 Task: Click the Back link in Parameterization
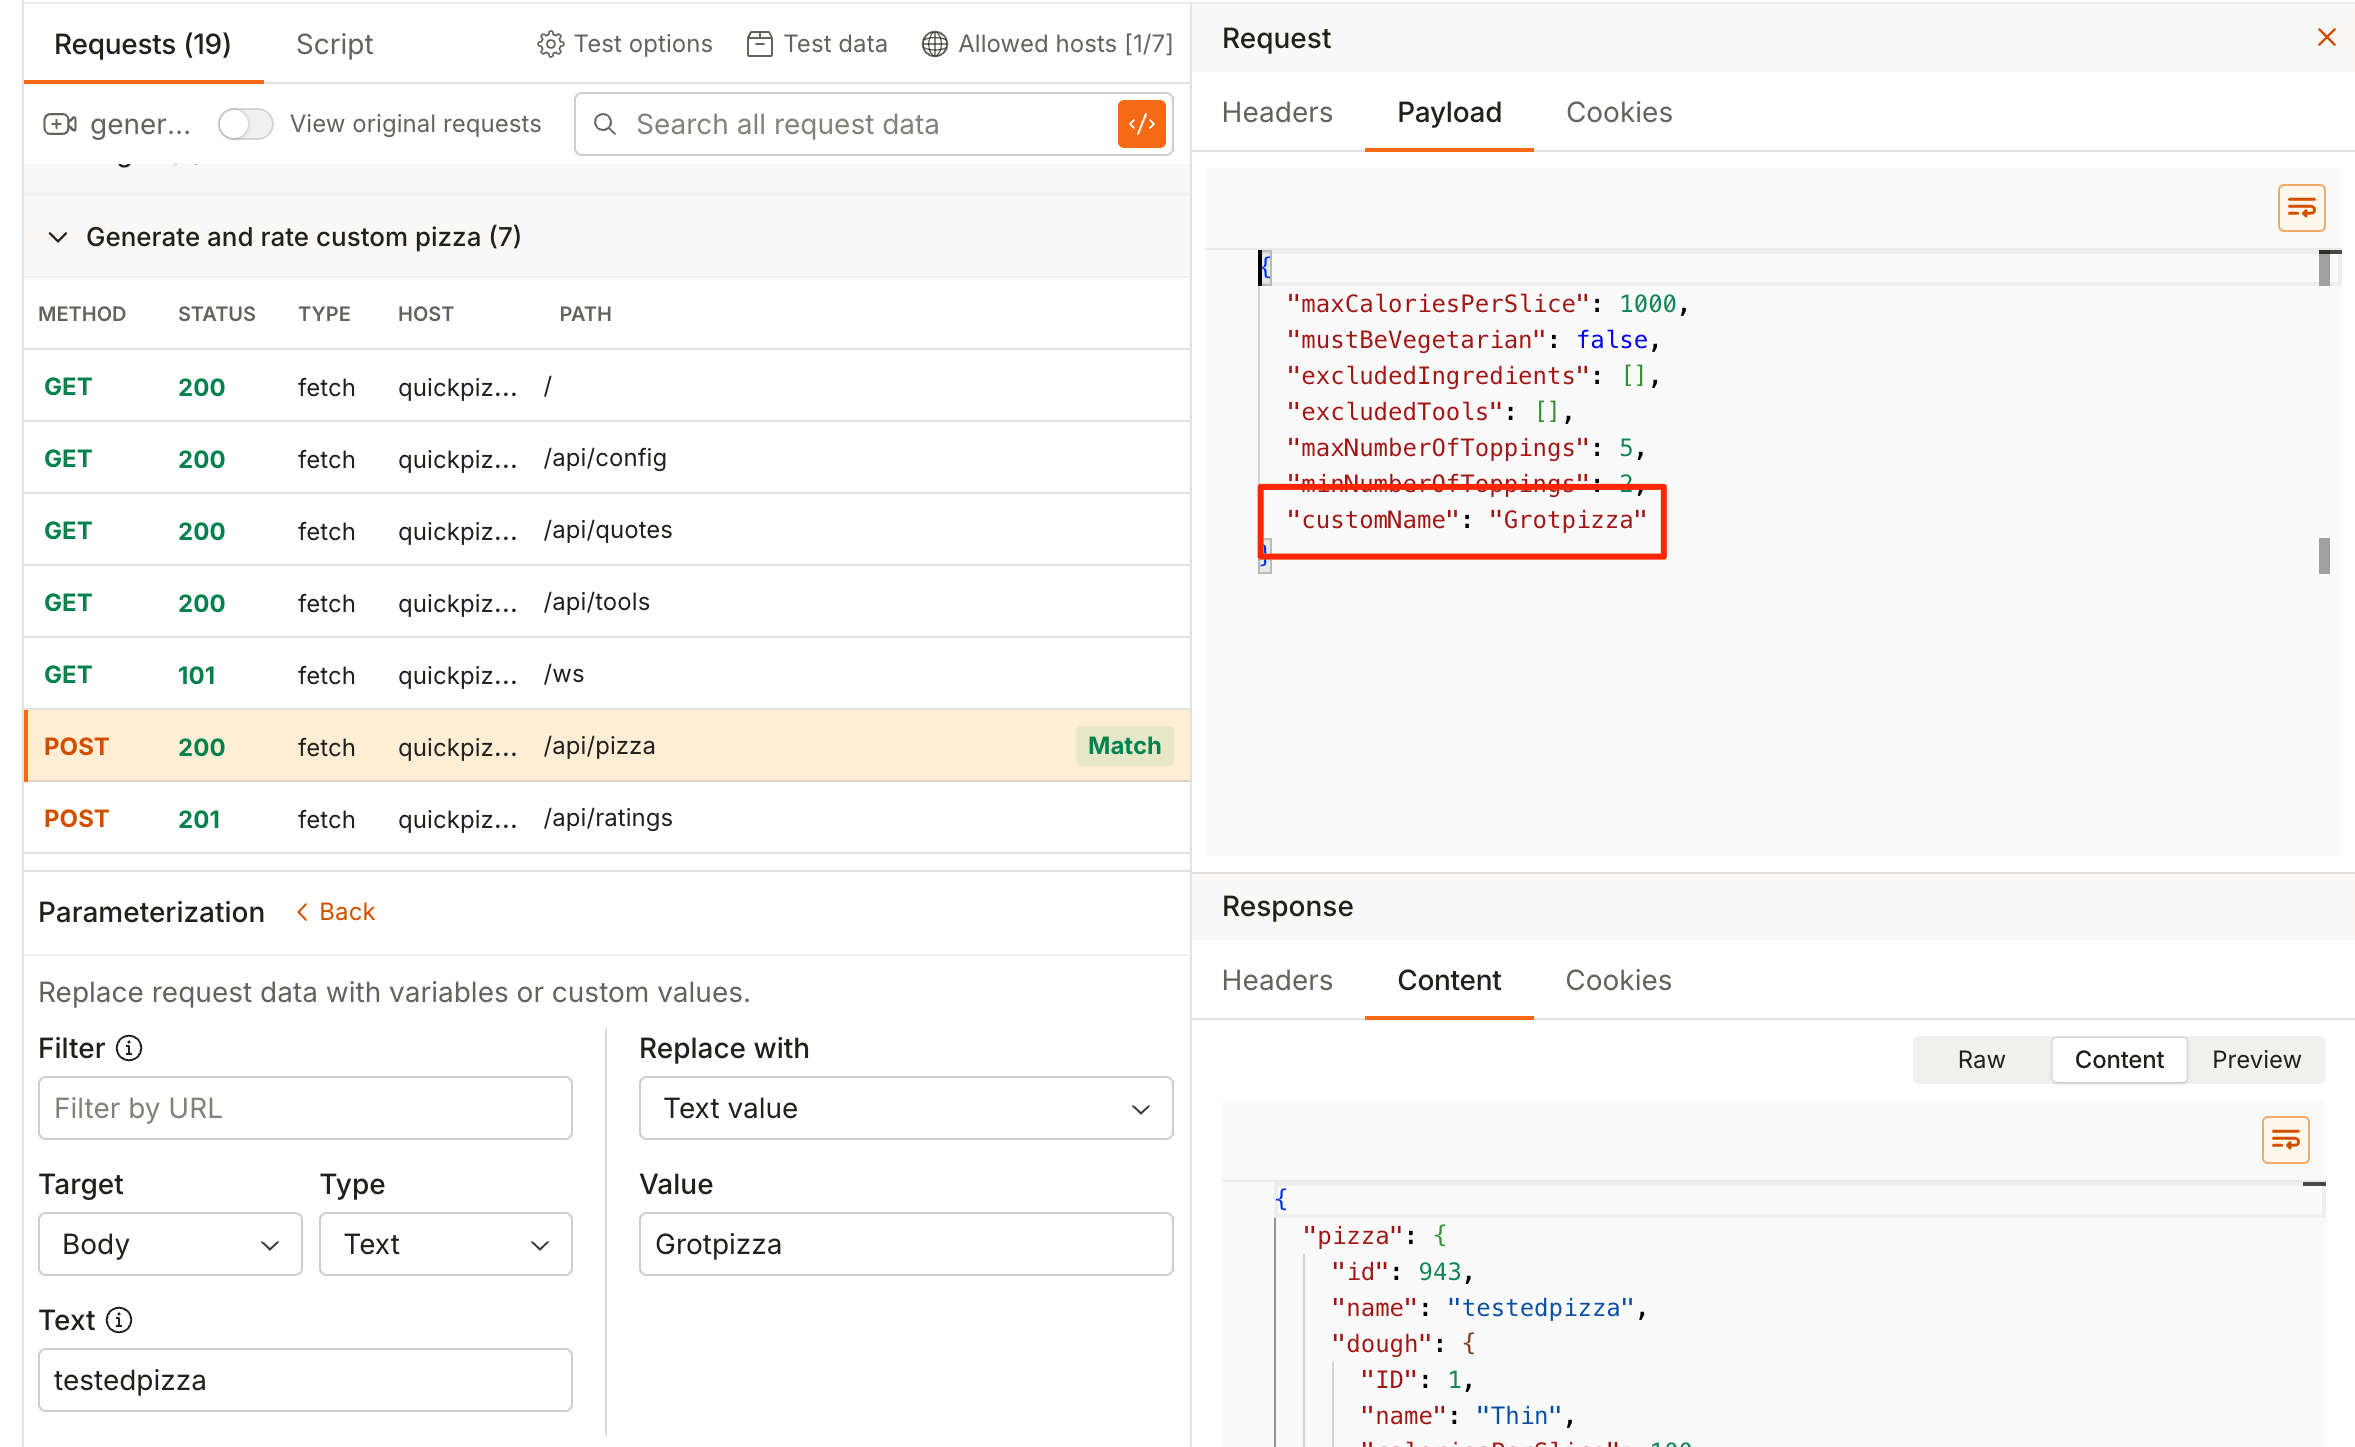coord(336,912)
